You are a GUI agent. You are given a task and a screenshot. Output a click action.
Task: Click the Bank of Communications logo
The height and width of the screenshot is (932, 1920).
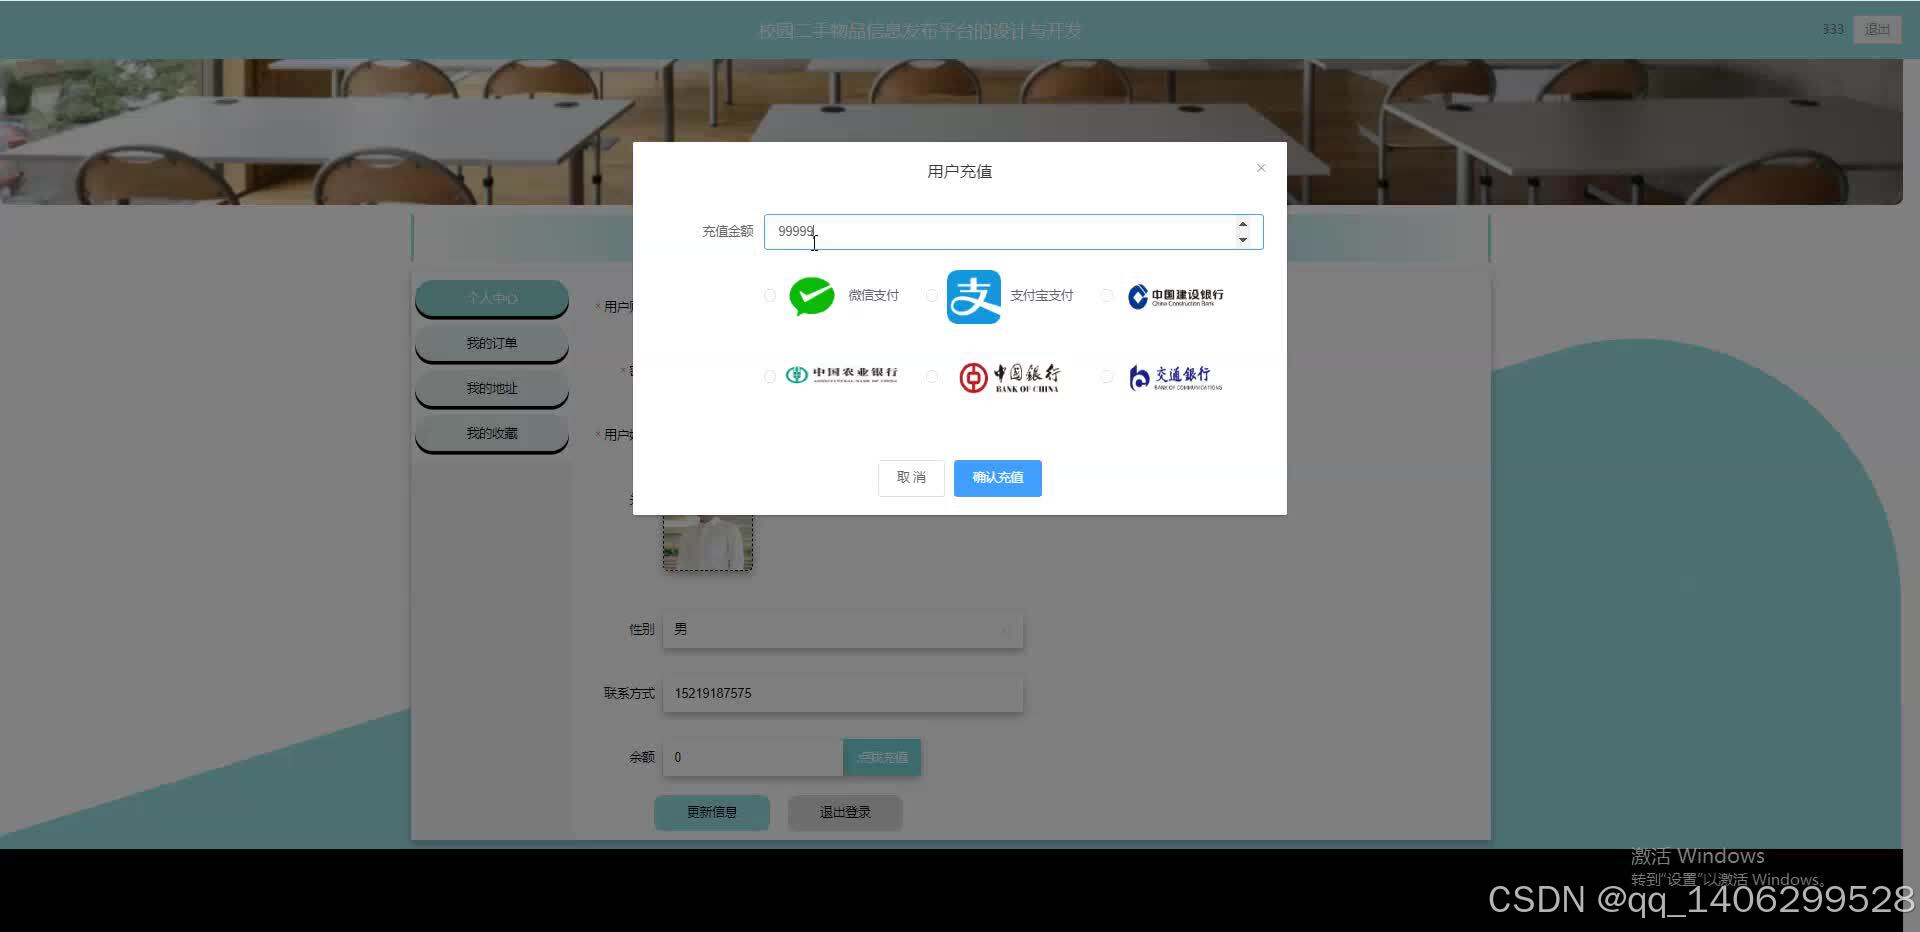[1175, 377]
